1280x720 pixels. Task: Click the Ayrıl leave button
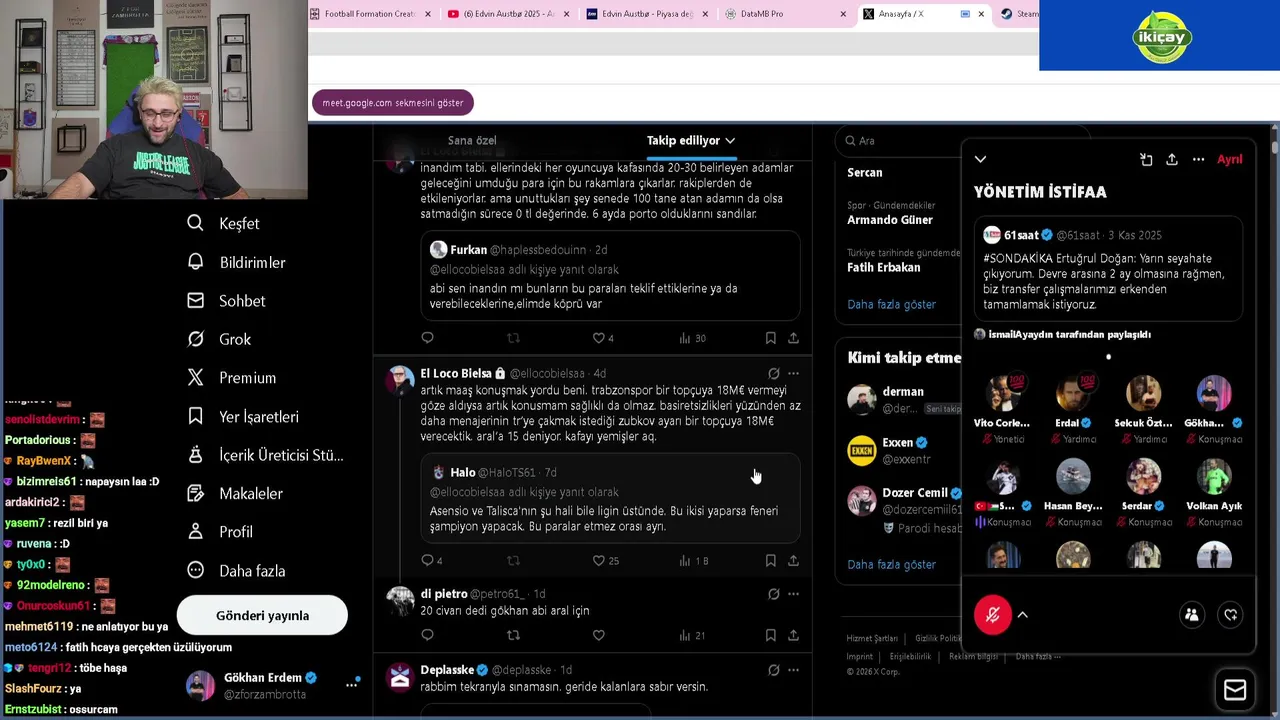(x=1229, y=159)
